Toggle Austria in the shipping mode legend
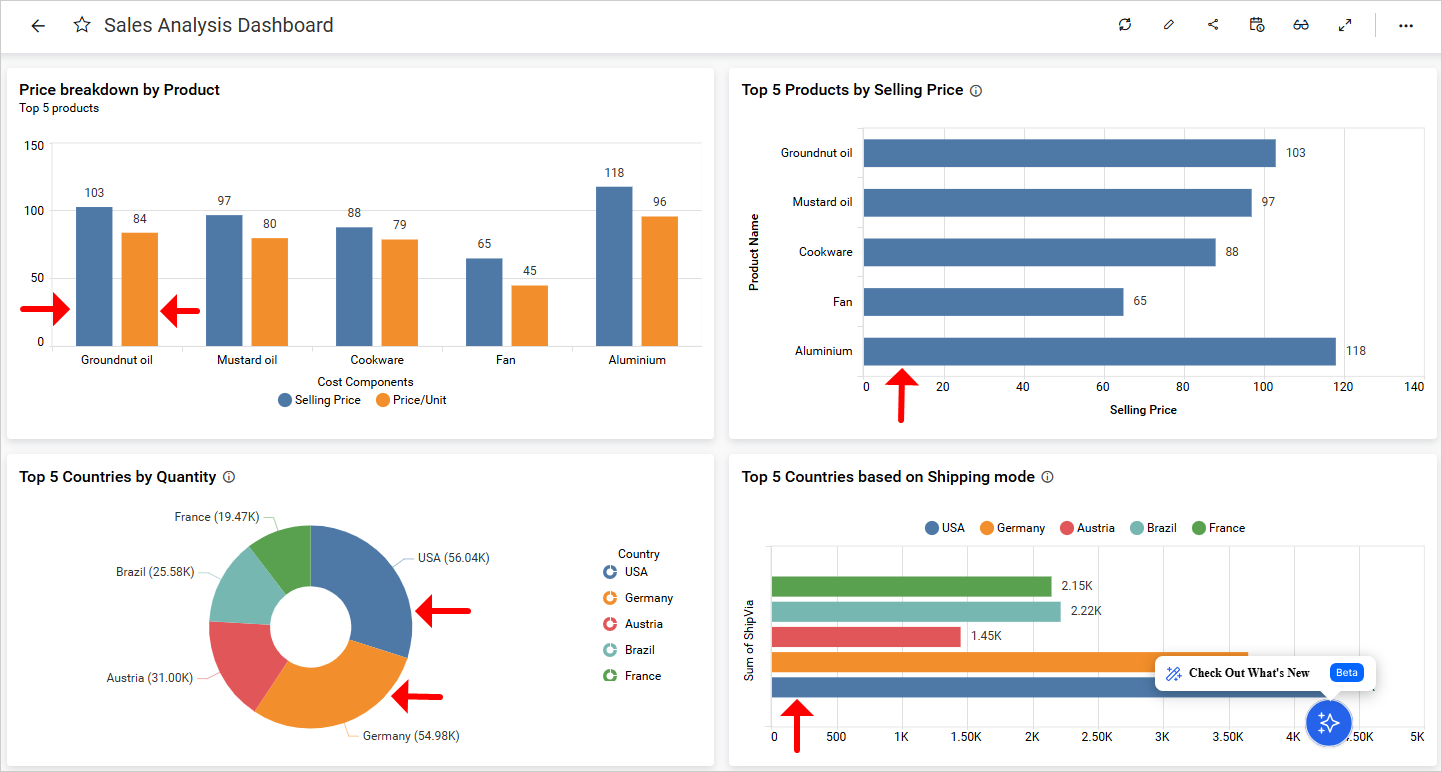 click(1087, 528)
